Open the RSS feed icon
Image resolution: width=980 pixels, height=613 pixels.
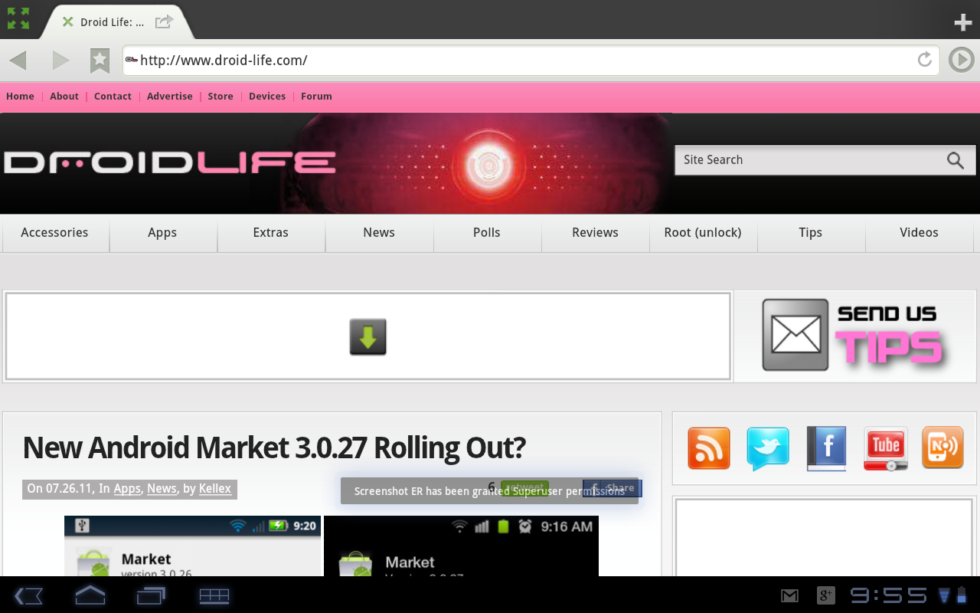point(709,448)
